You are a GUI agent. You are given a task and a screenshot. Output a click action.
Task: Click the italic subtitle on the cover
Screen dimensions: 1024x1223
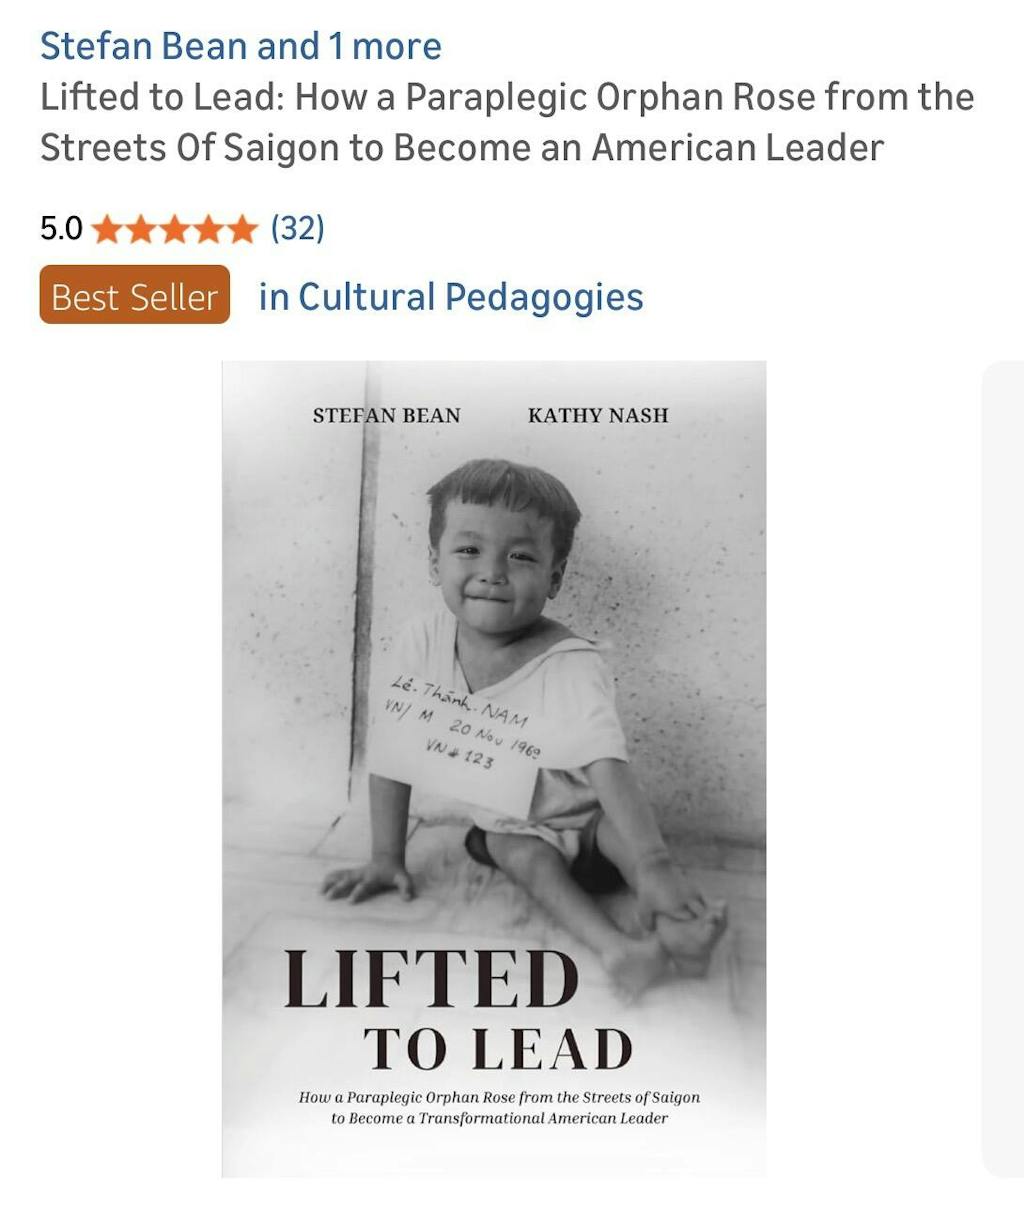(499, 1107)
